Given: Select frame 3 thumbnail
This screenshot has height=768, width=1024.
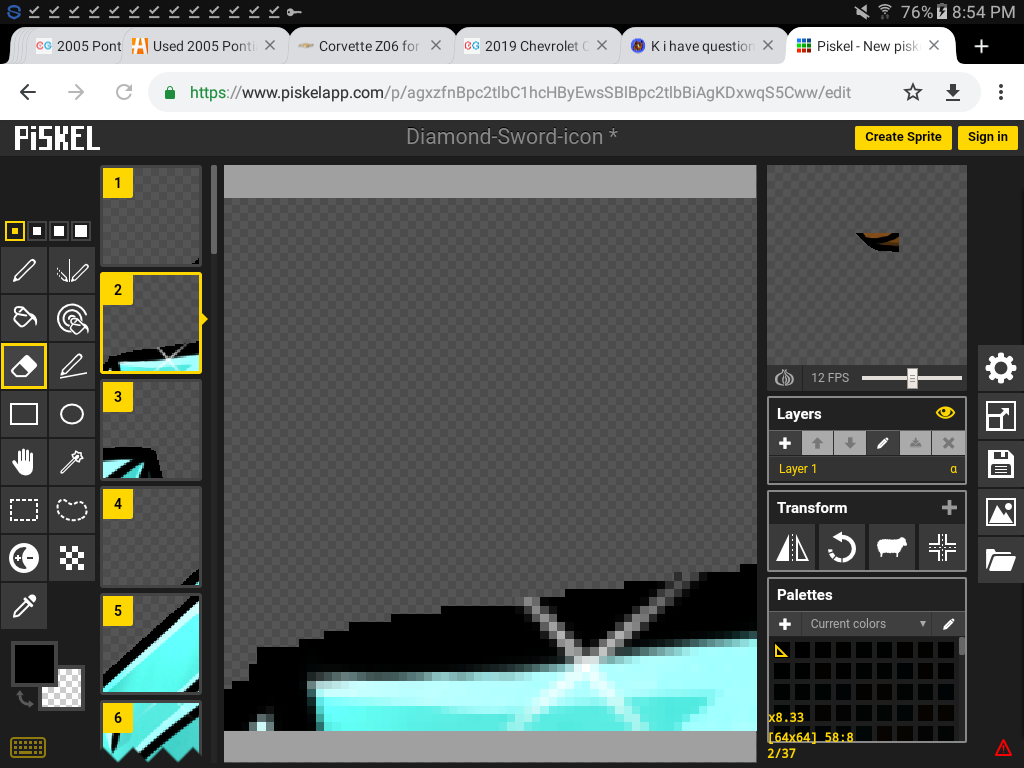Looking at the screenshot, I should pos(151,430).
